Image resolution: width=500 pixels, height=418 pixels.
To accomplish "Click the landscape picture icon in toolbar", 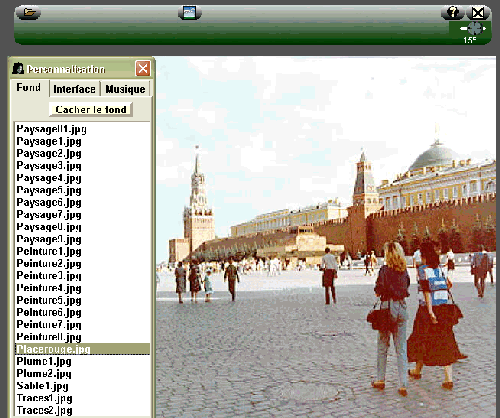I will pyautogui.click(x=190, y=13).
